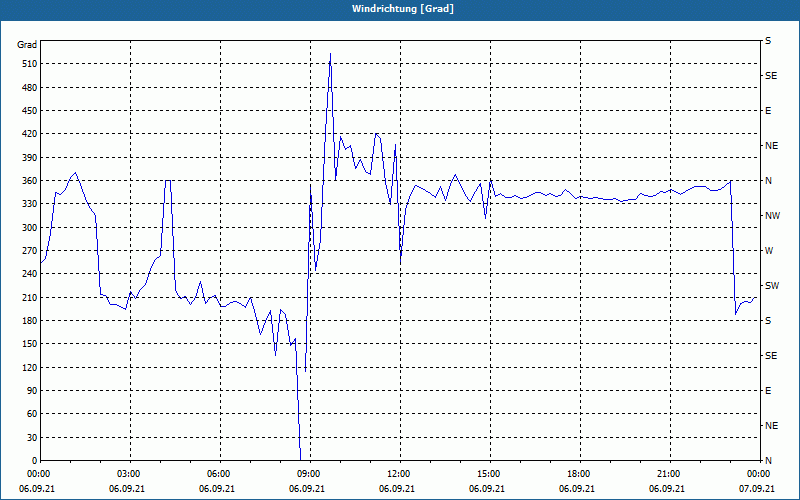Select the 09:00 time label
This screenshot has width=800, height=500.
tap(307, 474)
